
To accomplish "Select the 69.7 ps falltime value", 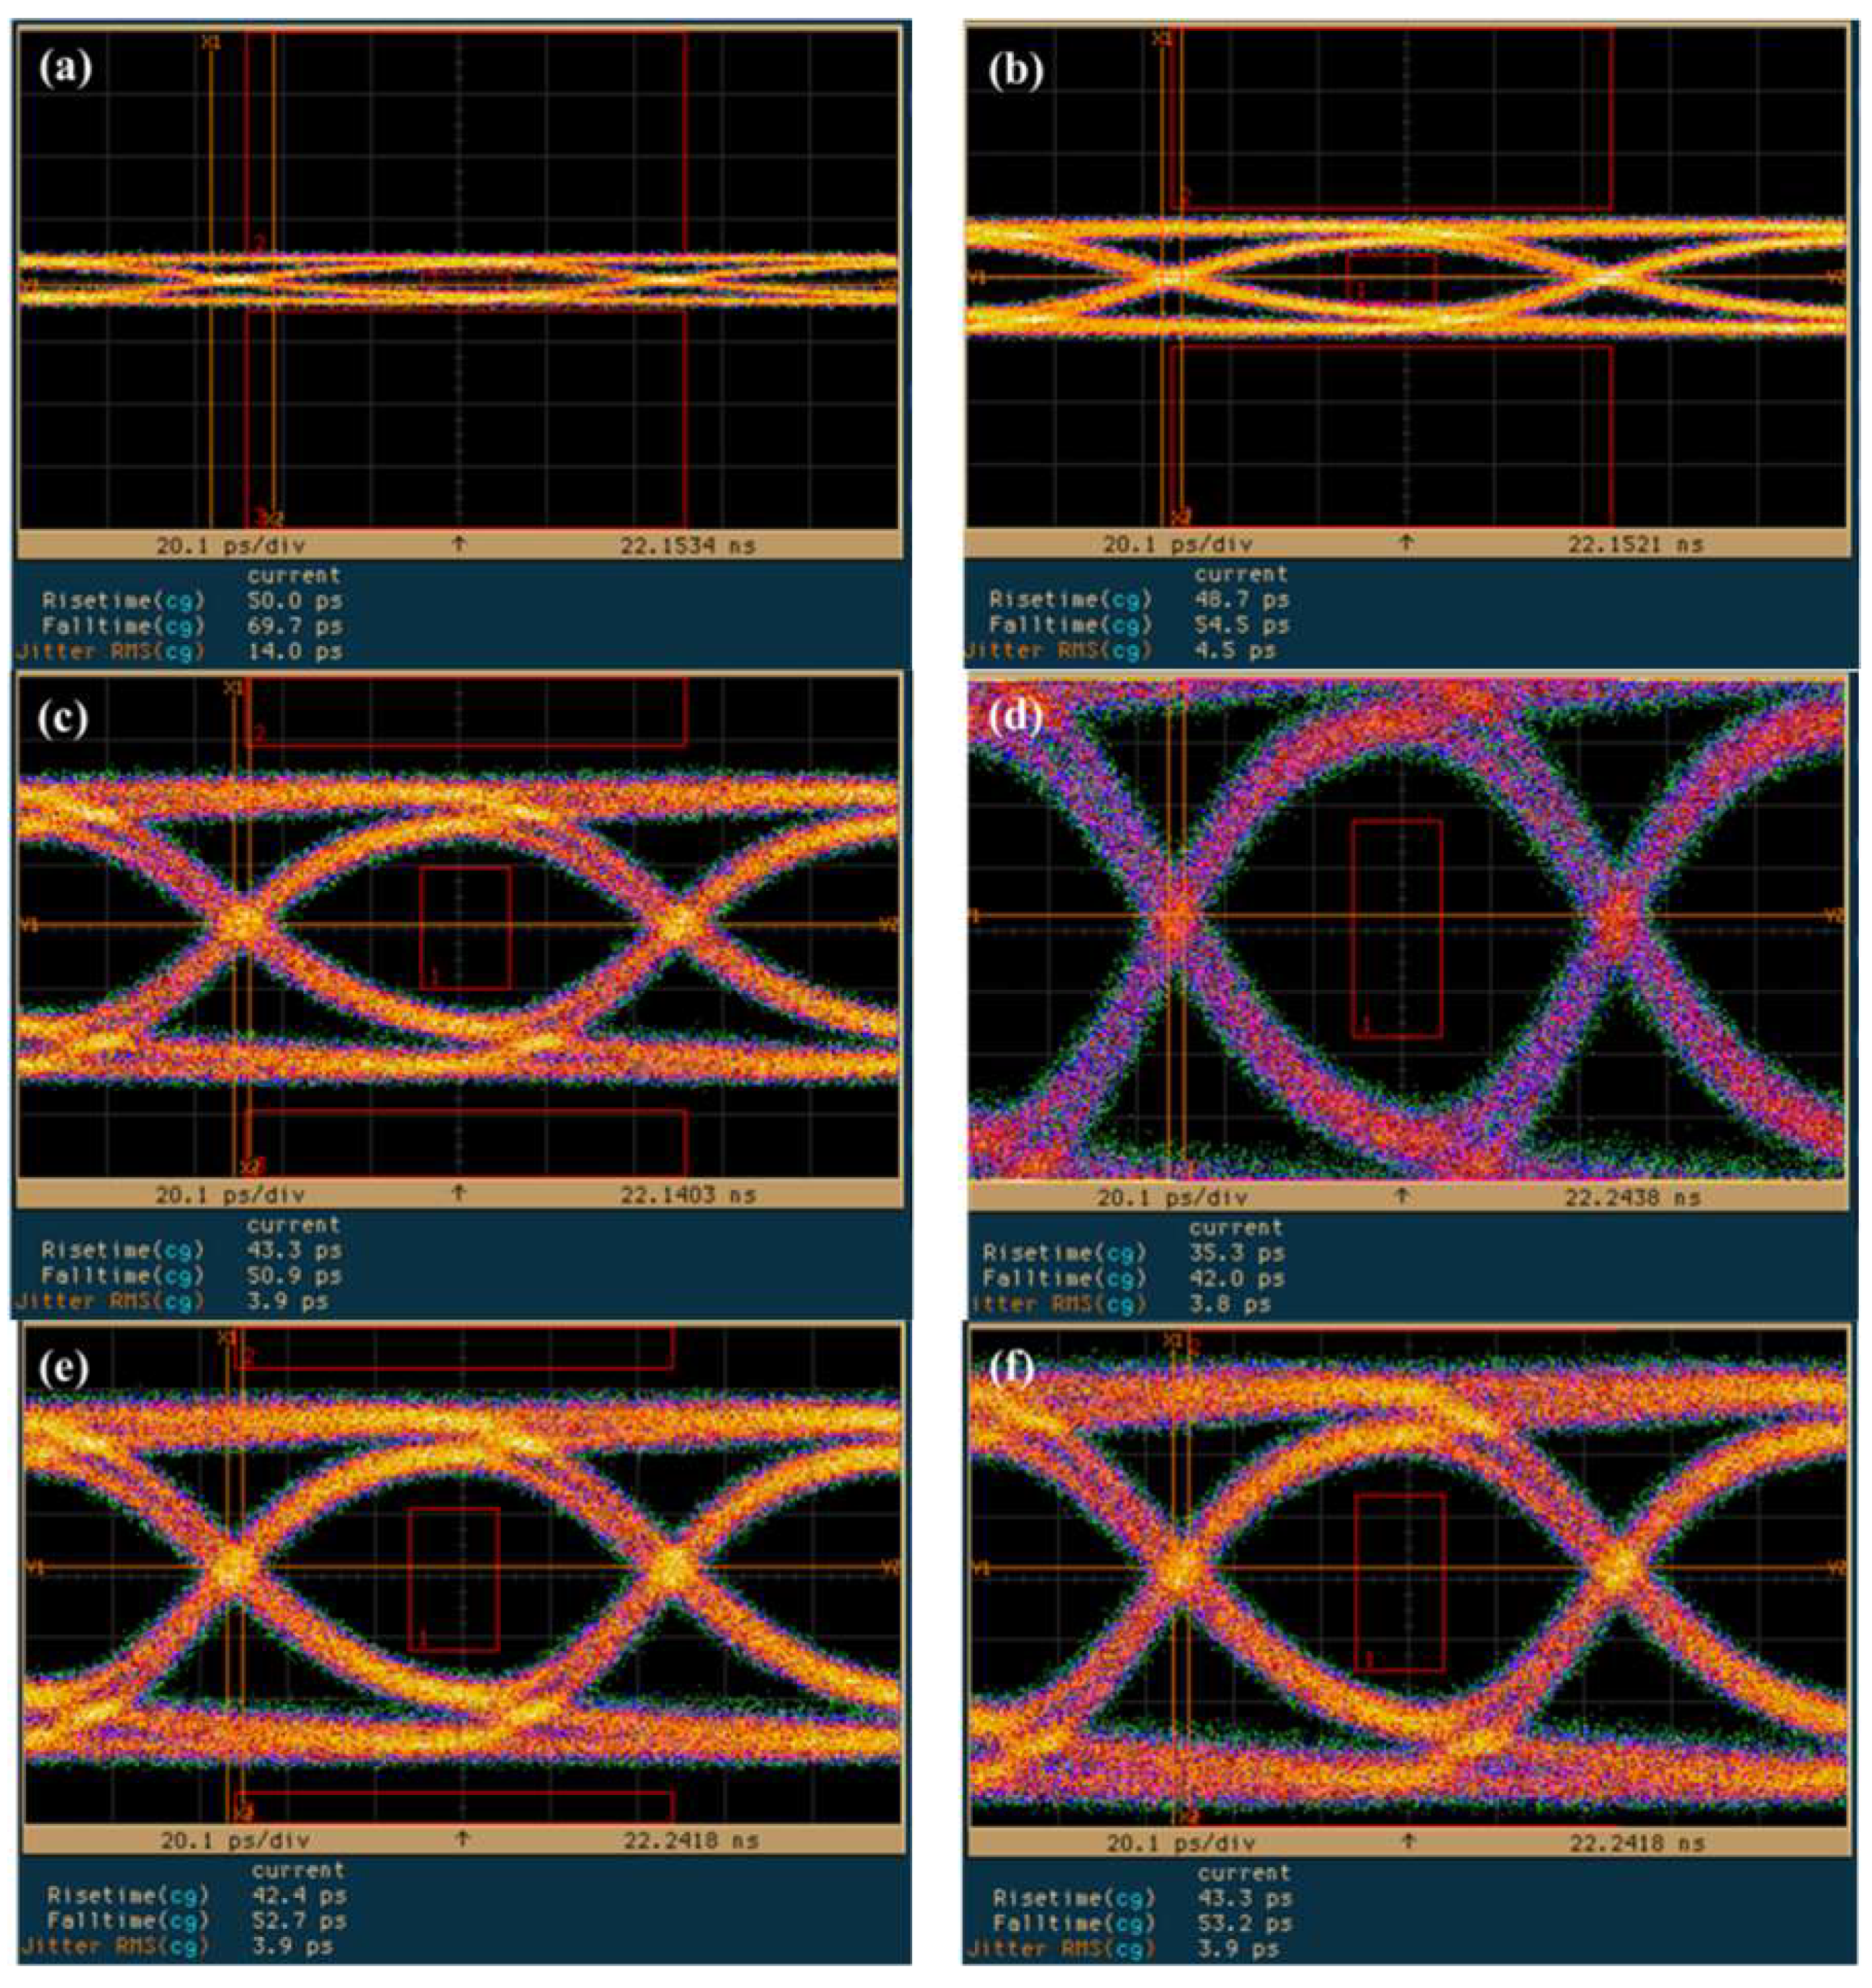I will pyautogui.click(x=294, y=626).
